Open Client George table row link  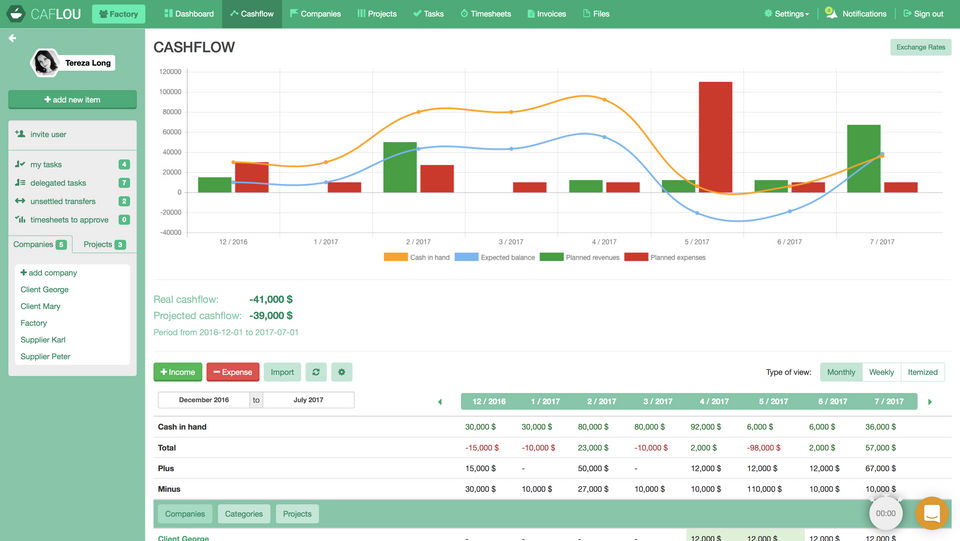(183, 538)
